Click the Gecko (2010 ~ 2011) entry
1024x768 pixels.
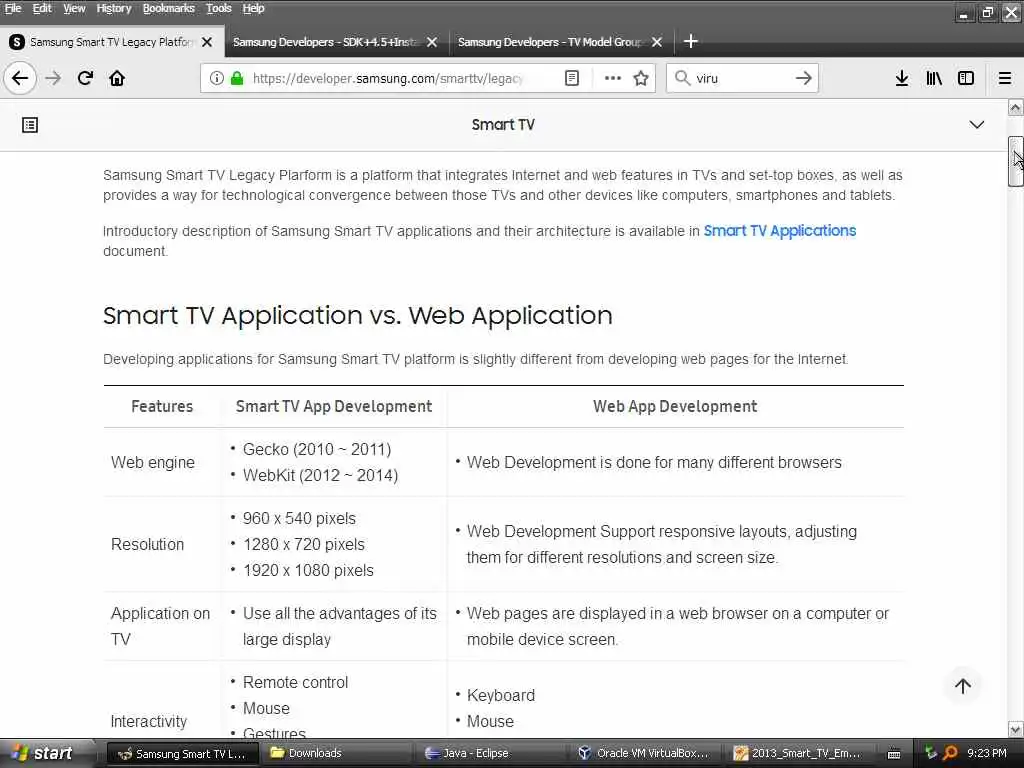point(317,449)
